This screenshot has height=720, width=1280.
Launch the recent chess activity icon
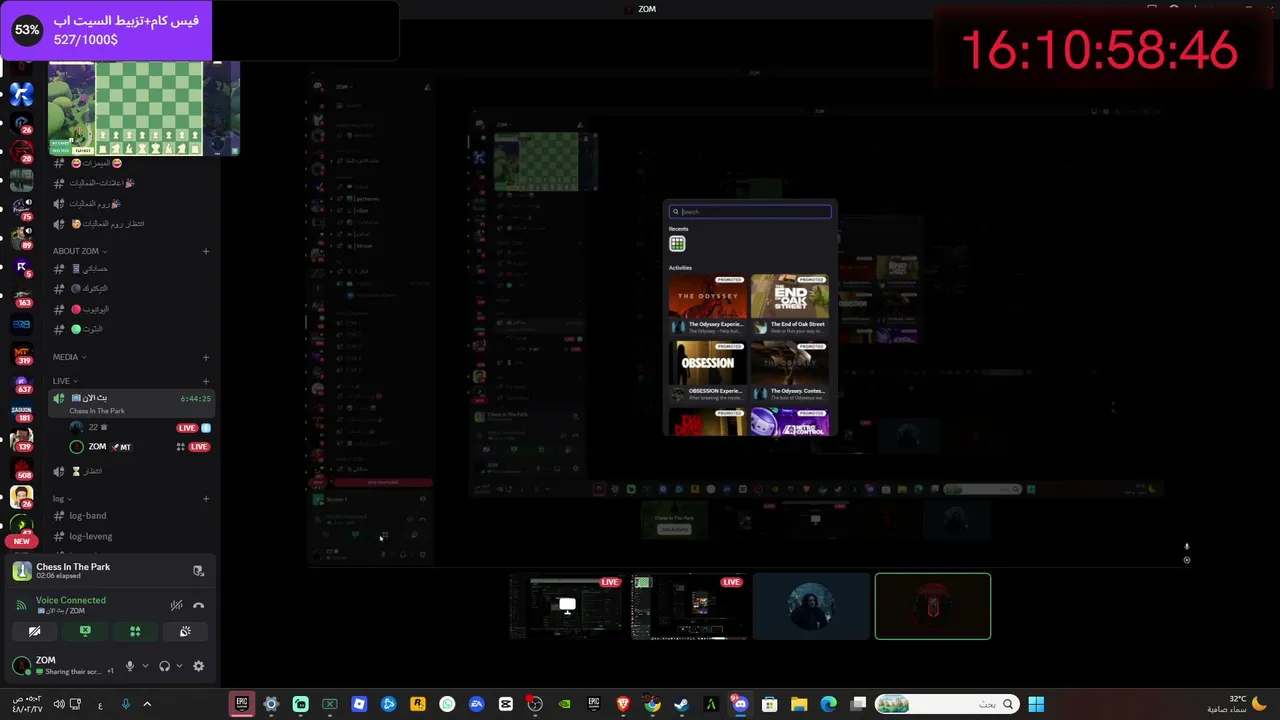(x=677, y=244)
